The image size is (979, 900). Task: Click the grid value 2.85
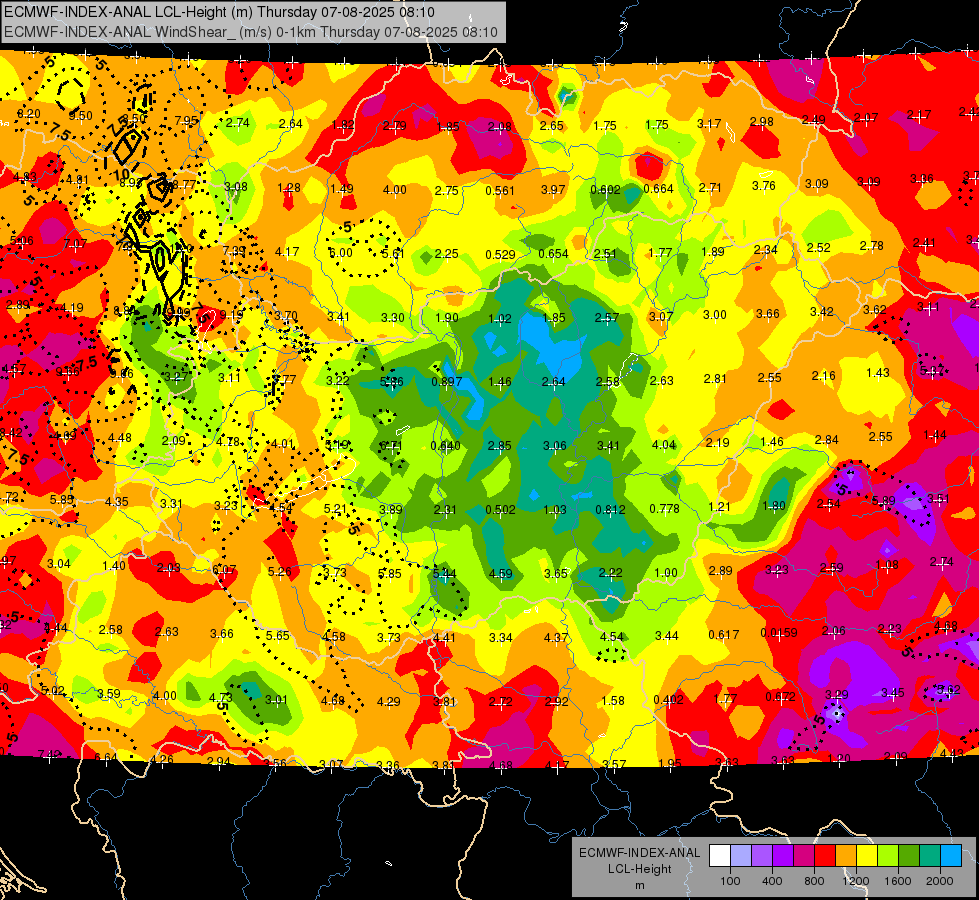pyautogui.click(x=499, y=446)
